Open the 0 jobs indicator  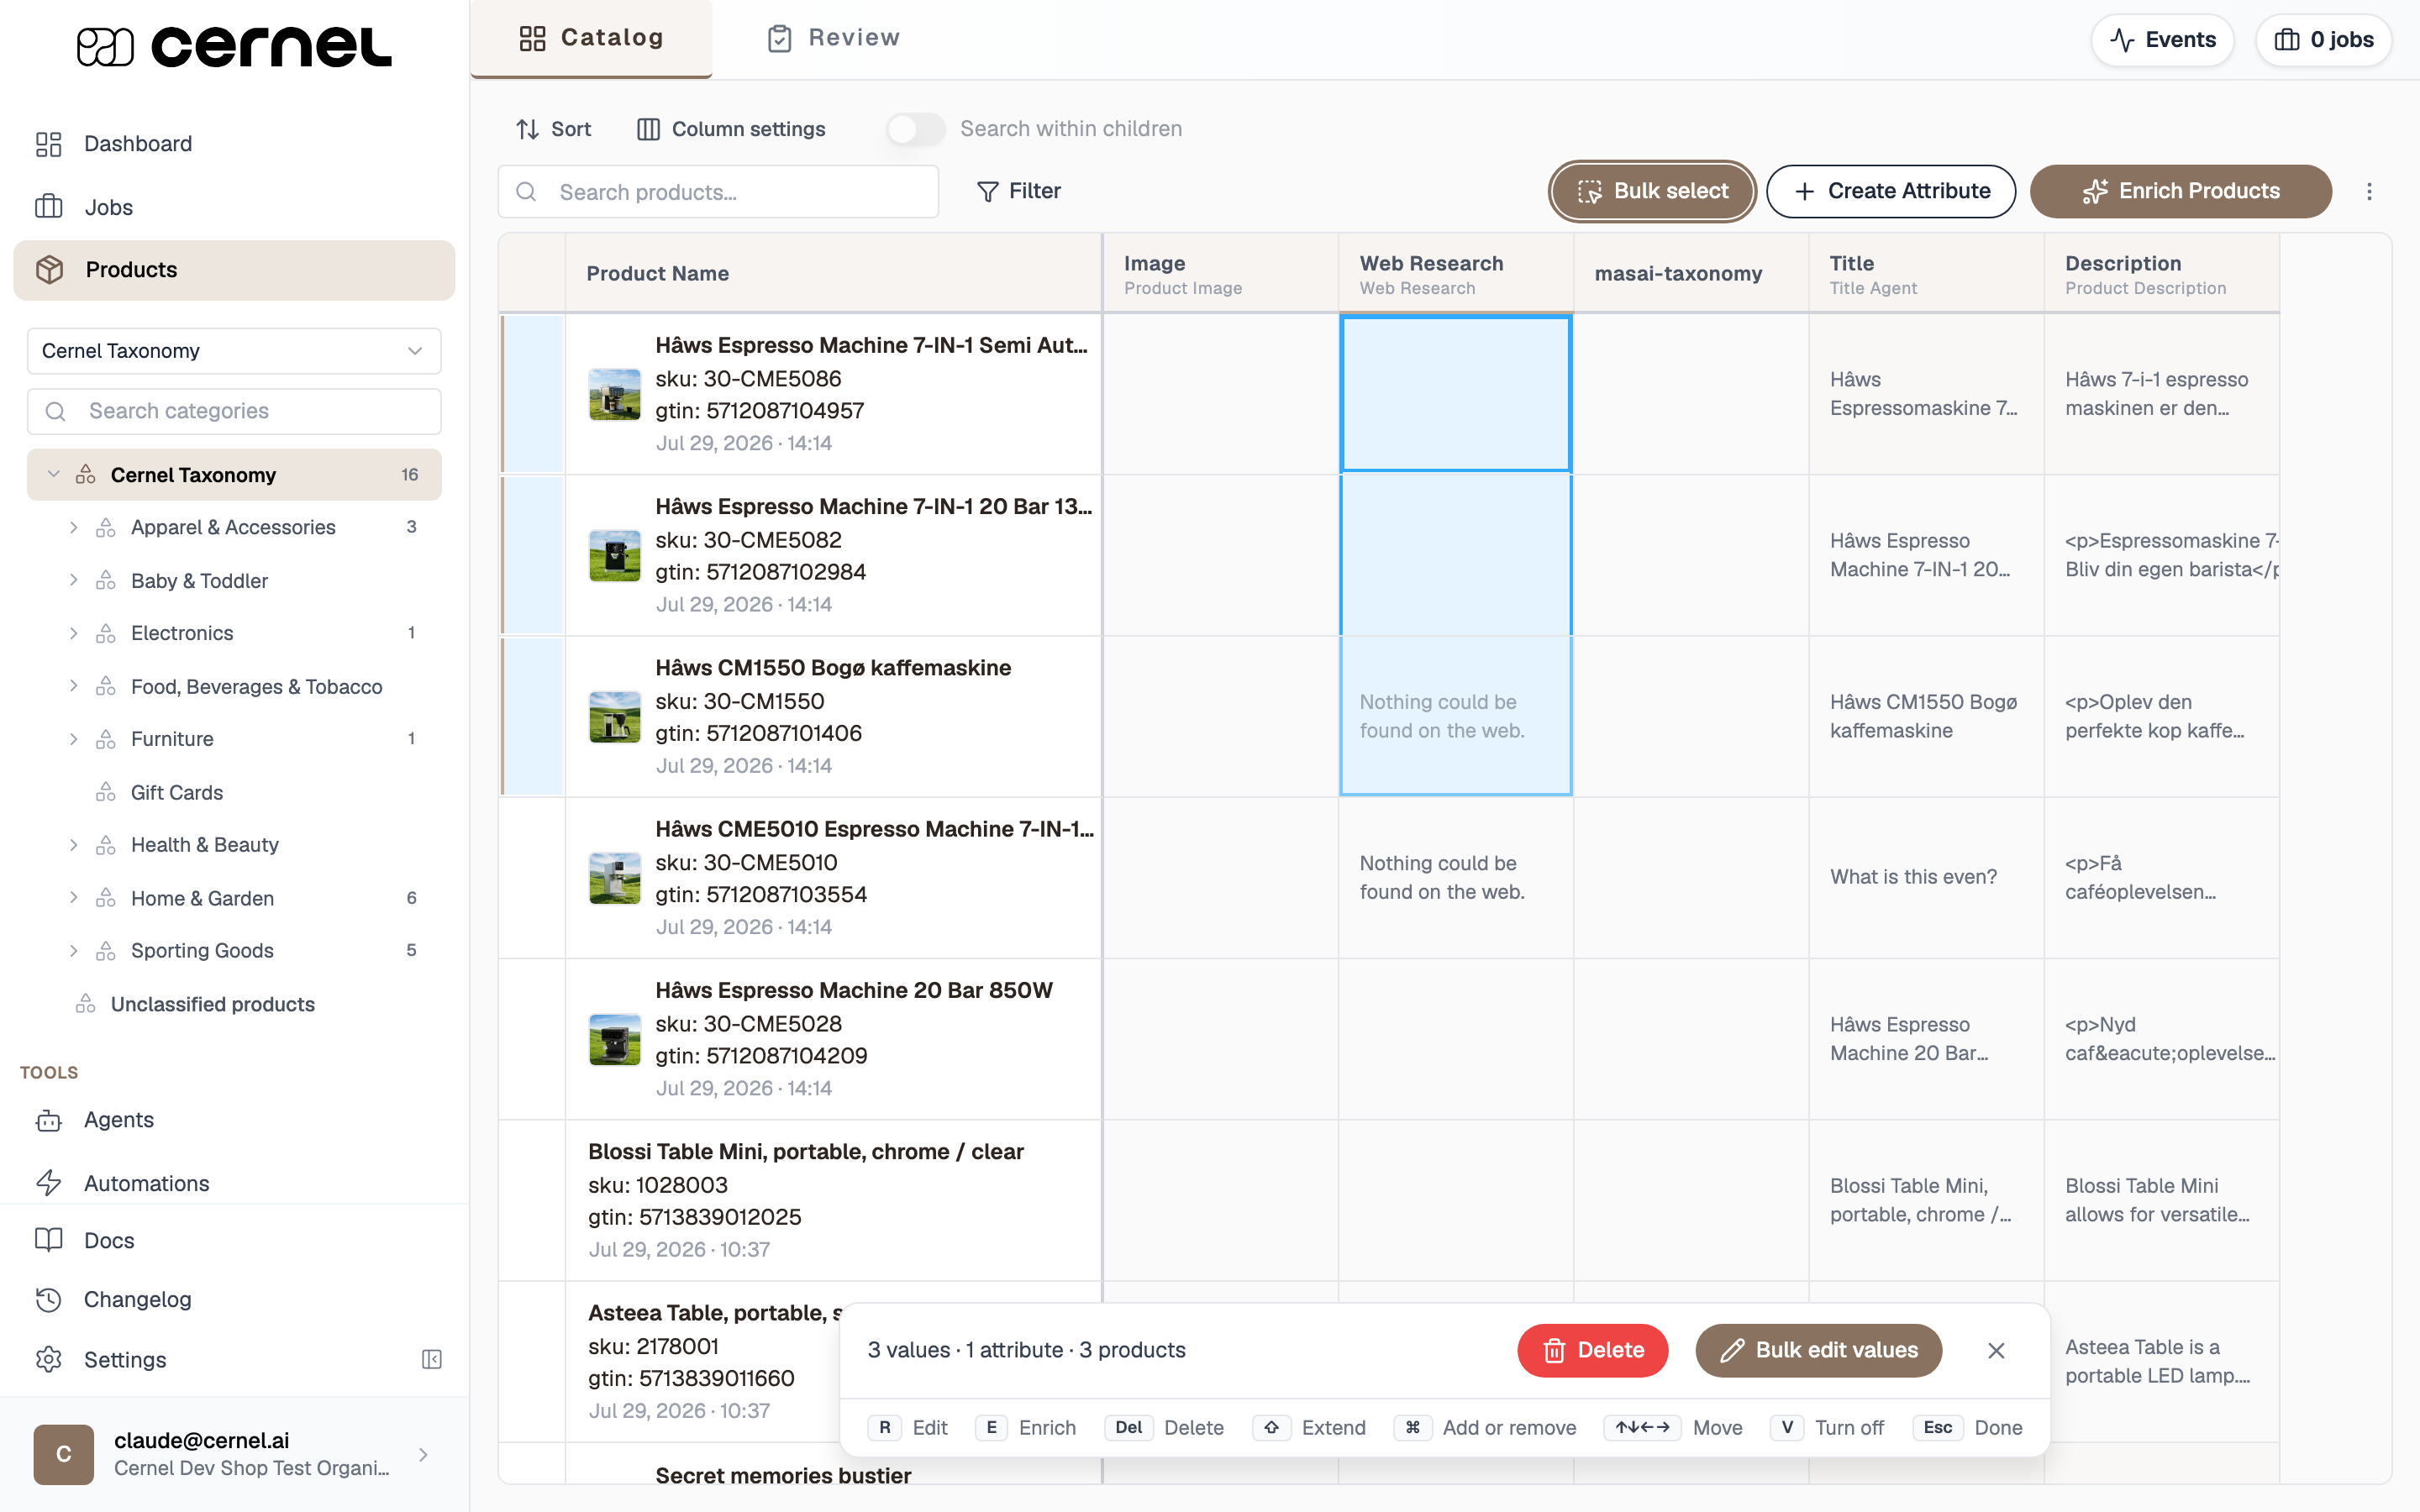(x=2323, y=40)
